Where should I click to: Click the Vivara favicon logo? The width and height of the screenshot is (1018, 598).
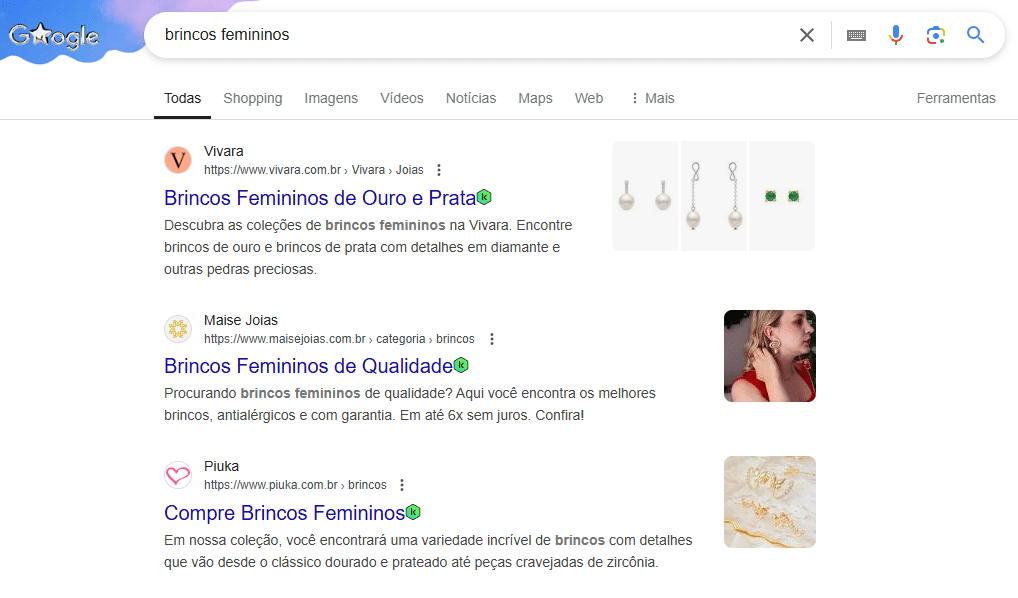(x=178, y=160)
